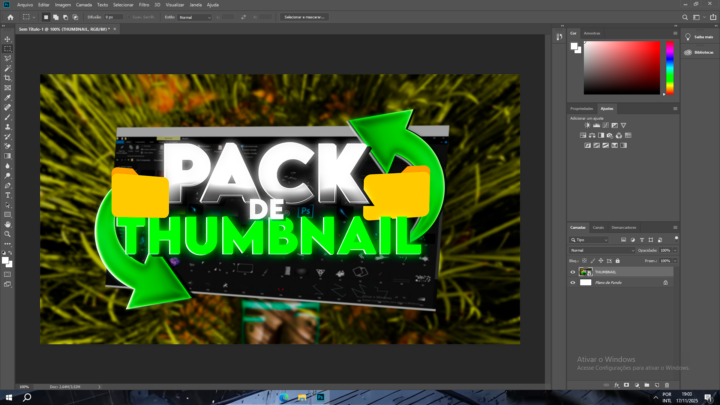Switch to the Canais tab
This screenshot has width=720, height=405.
598,227
